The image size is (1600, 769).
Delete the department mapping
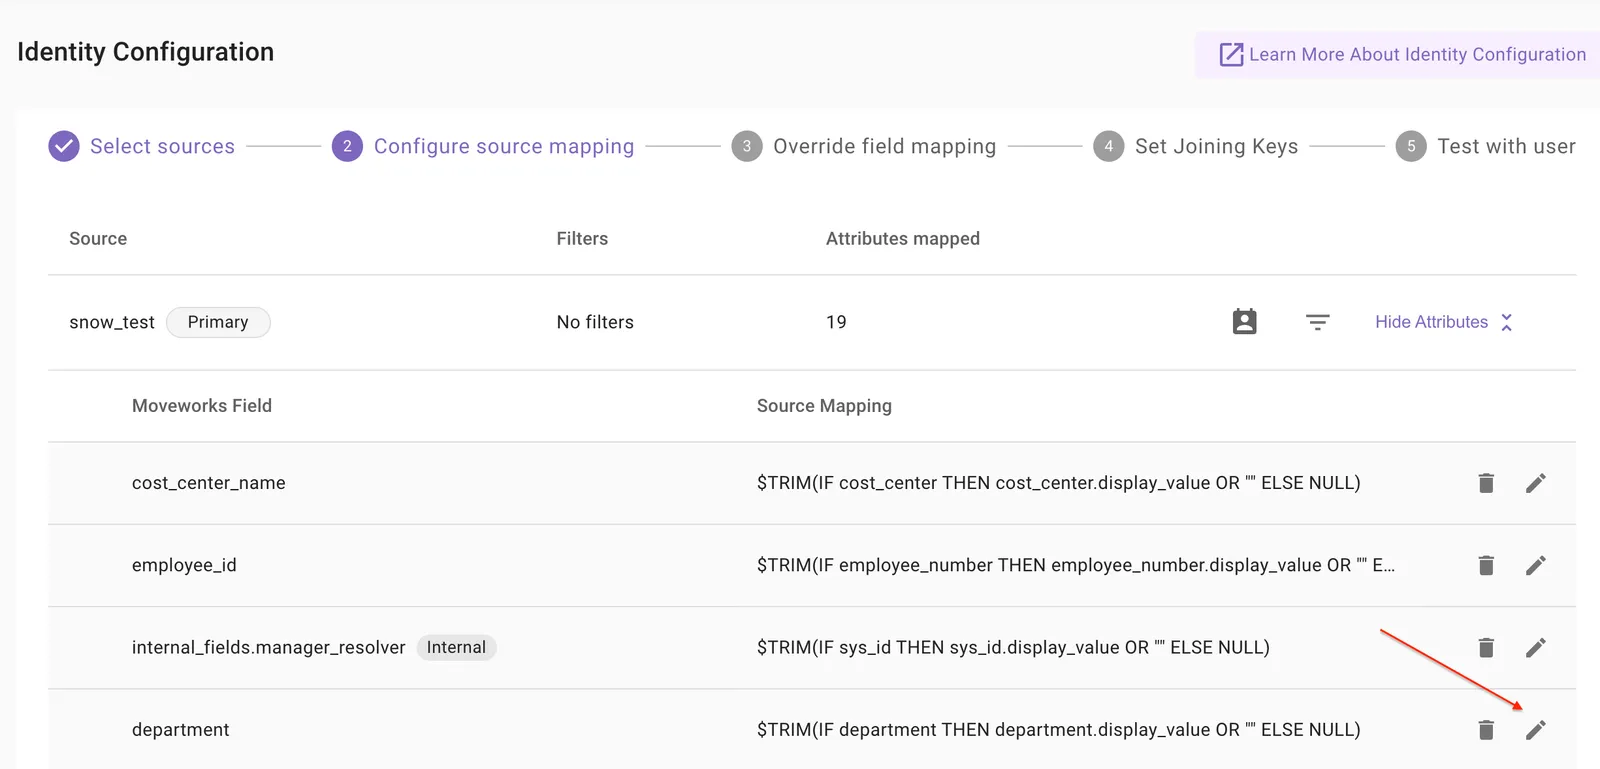[x=1486, y=730]
